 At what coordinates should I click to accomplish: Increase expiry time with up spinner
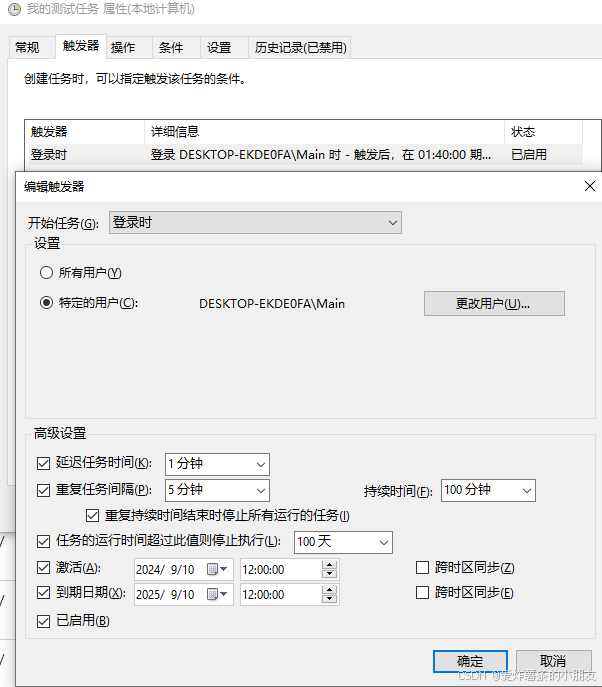point(329,590)
